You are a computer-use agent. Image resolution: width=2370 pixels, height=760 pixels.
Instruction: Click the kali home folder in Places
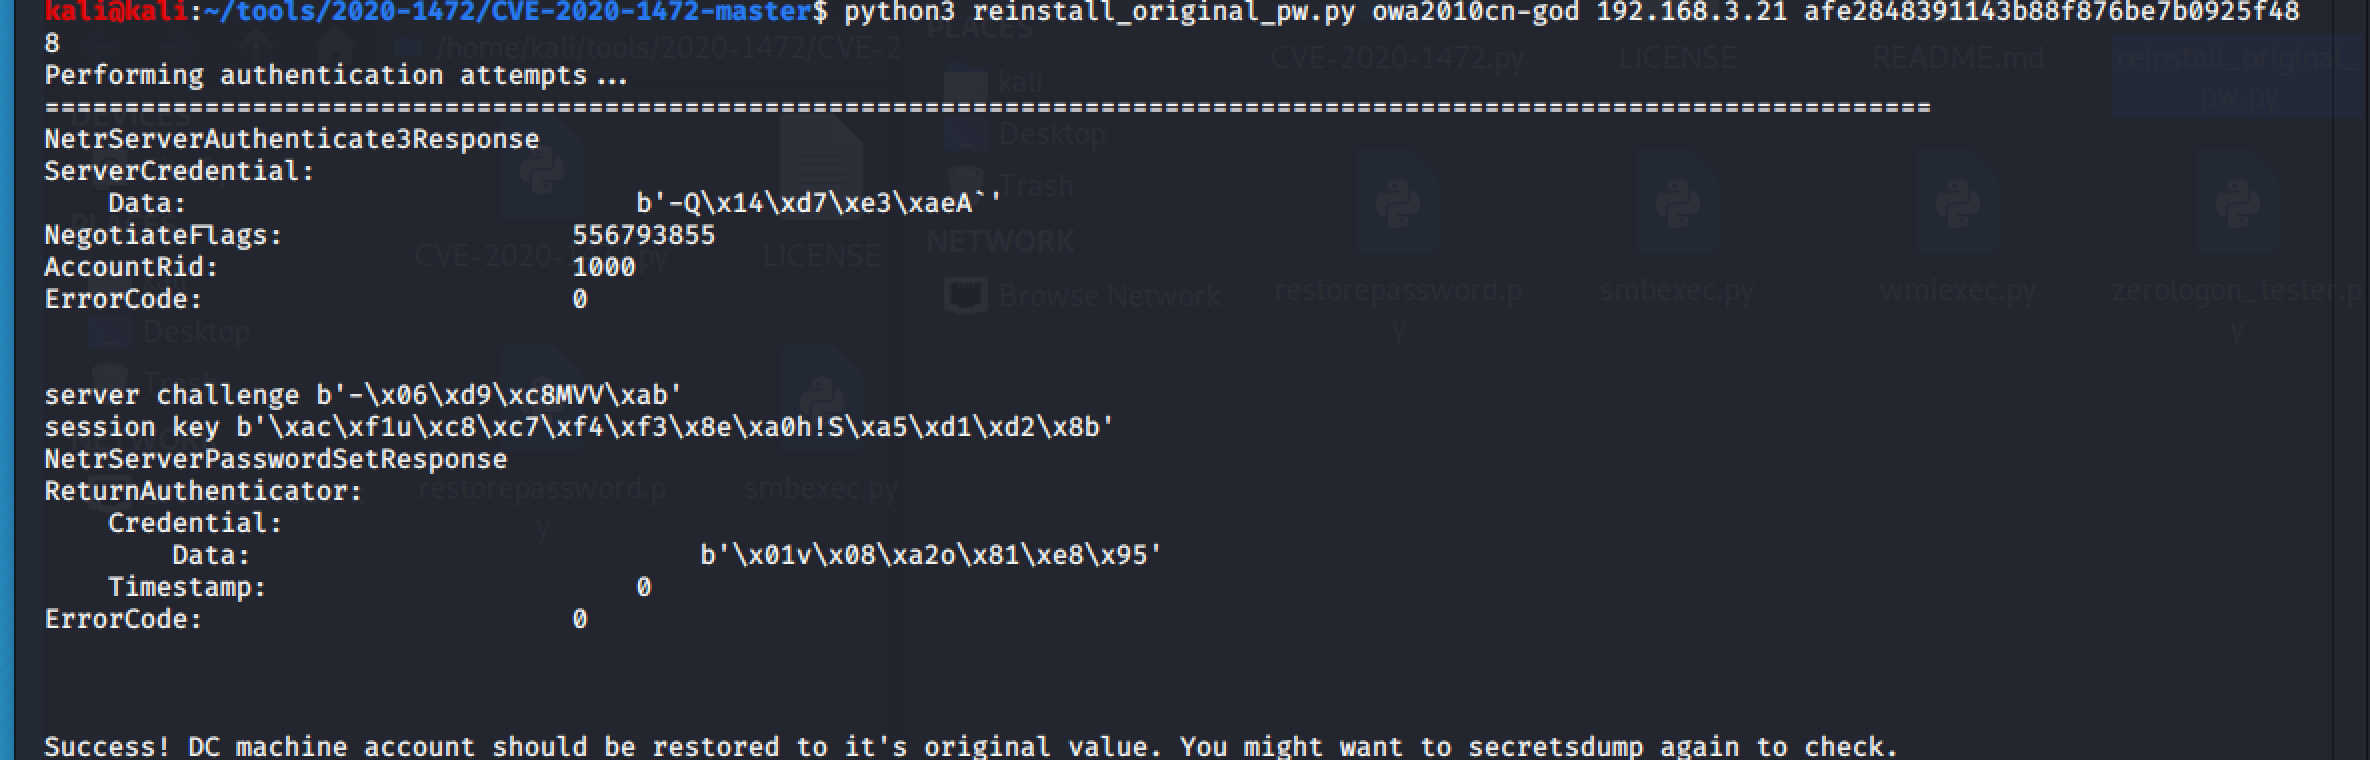pyautogui.click(x=1019, y=82)
